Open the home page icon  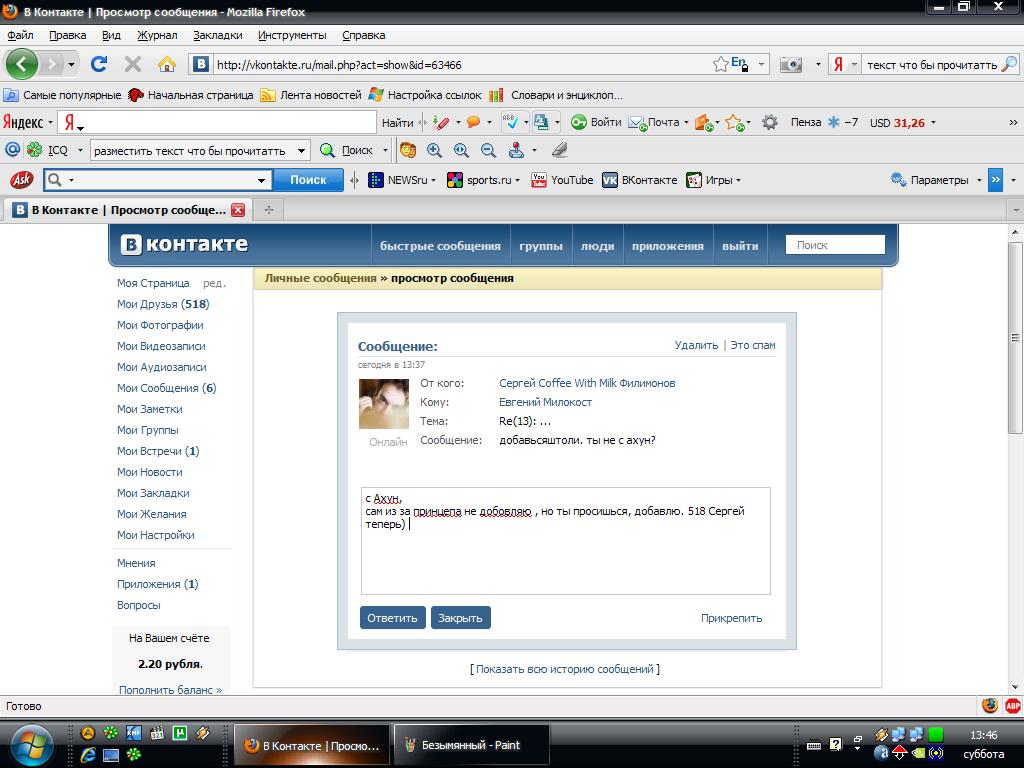coord(167,64)
